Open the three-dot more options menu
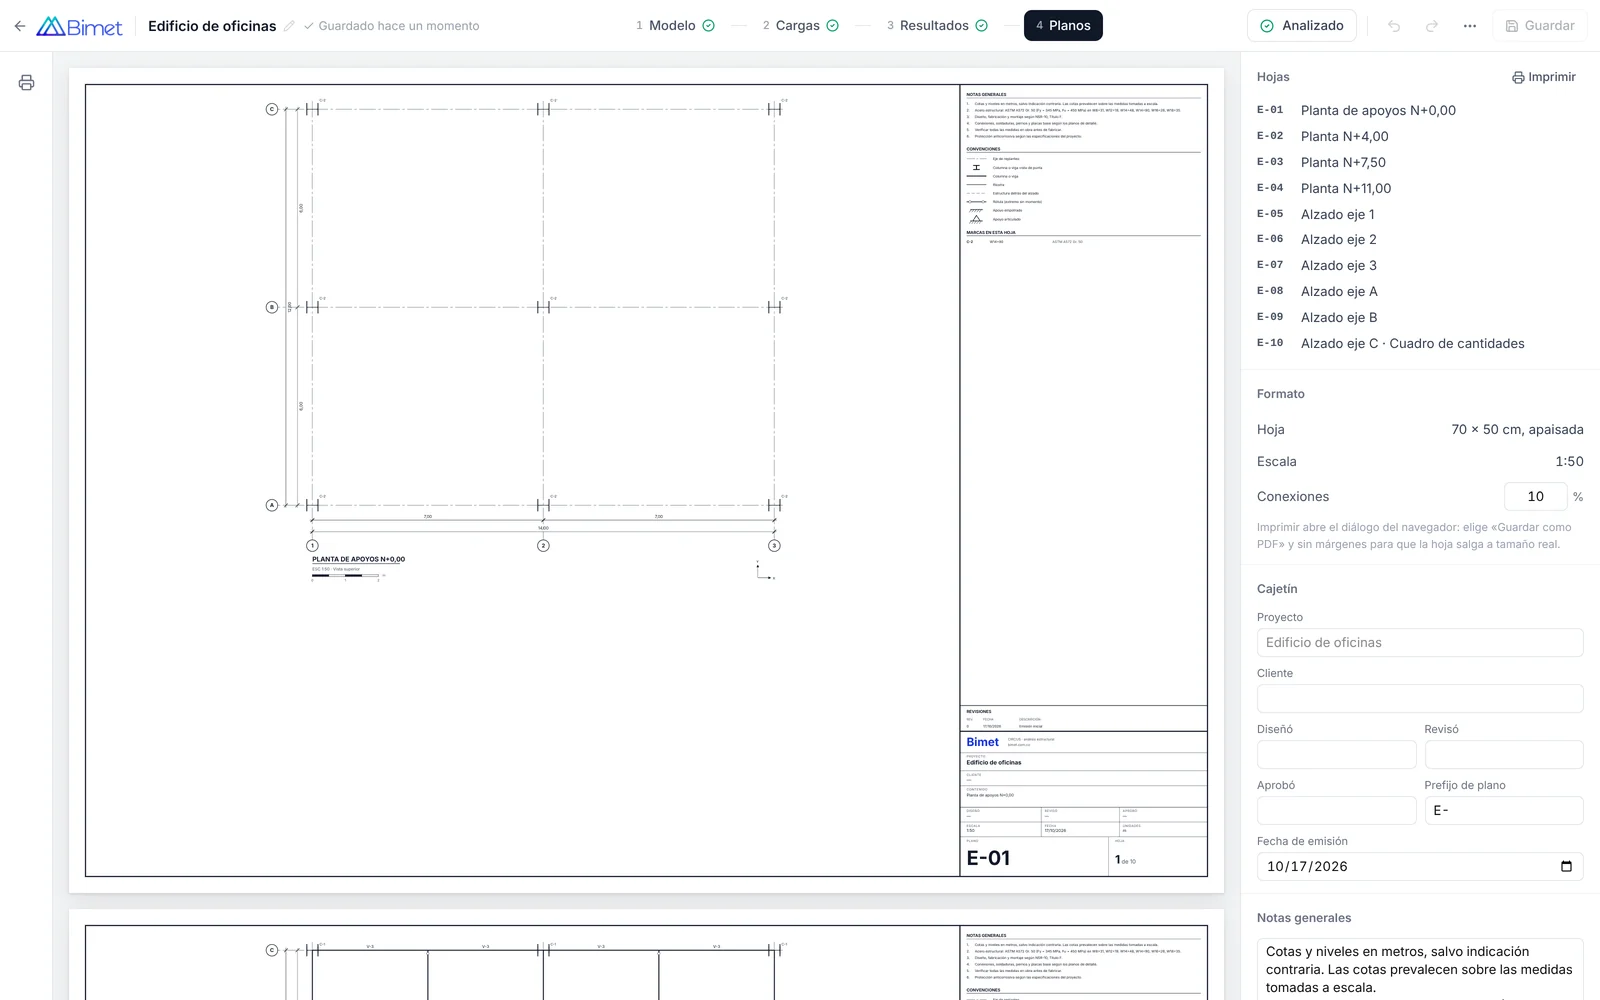The image size is (1600, 1000). [x=1470, y=26]
